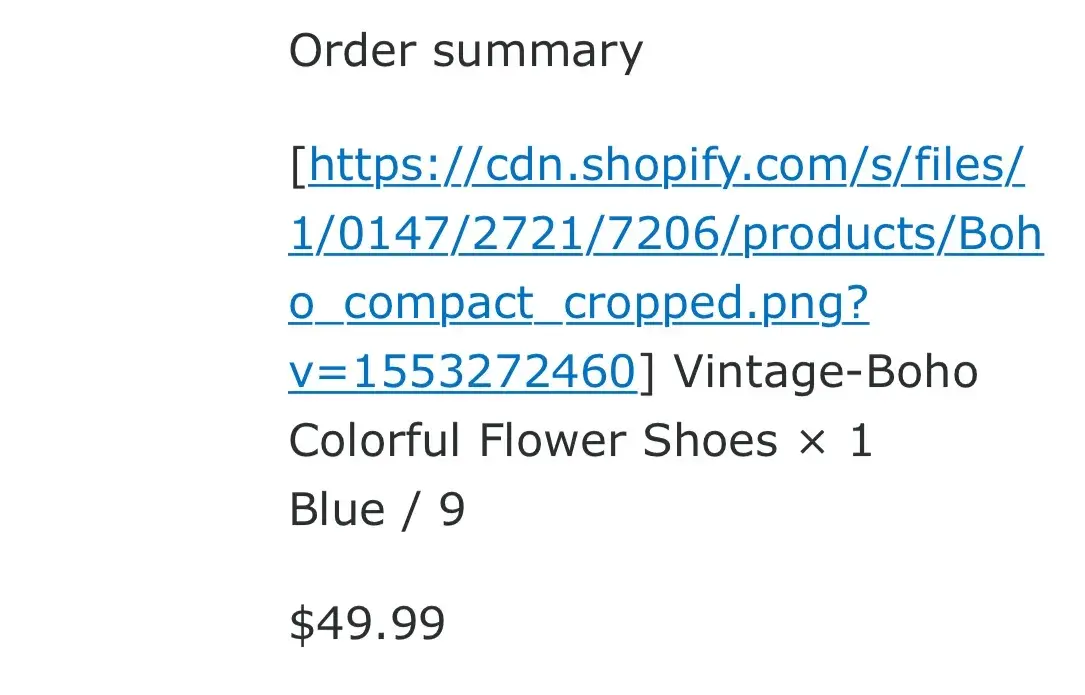Click the $49.99 price
The width and height of the screenshot is (1085, 695).
[x=367, y=624]
